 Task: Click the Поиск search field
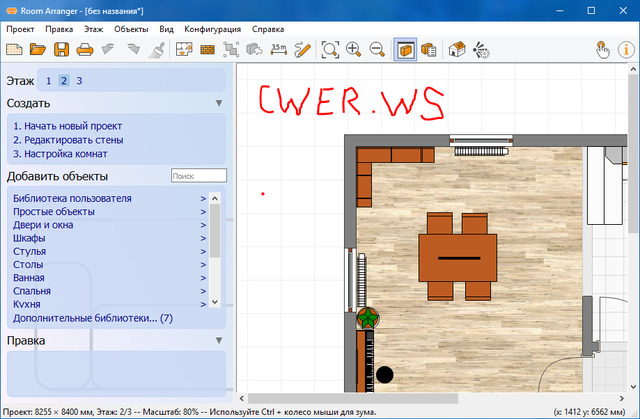point(199,176)
